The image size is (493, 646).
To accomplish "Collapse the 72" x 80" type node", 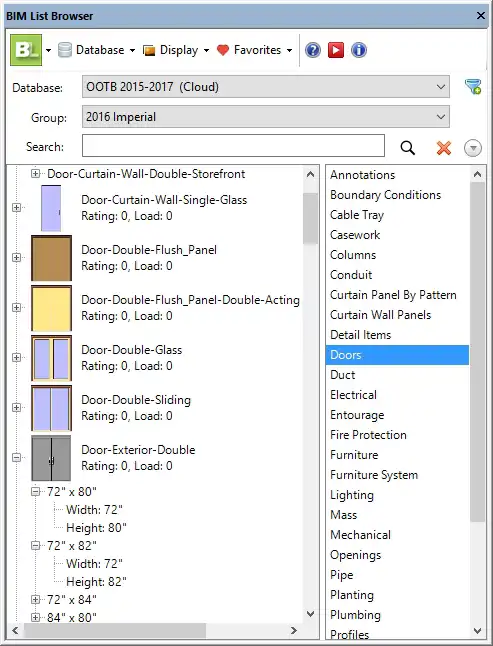I will (x=35, y=492).
